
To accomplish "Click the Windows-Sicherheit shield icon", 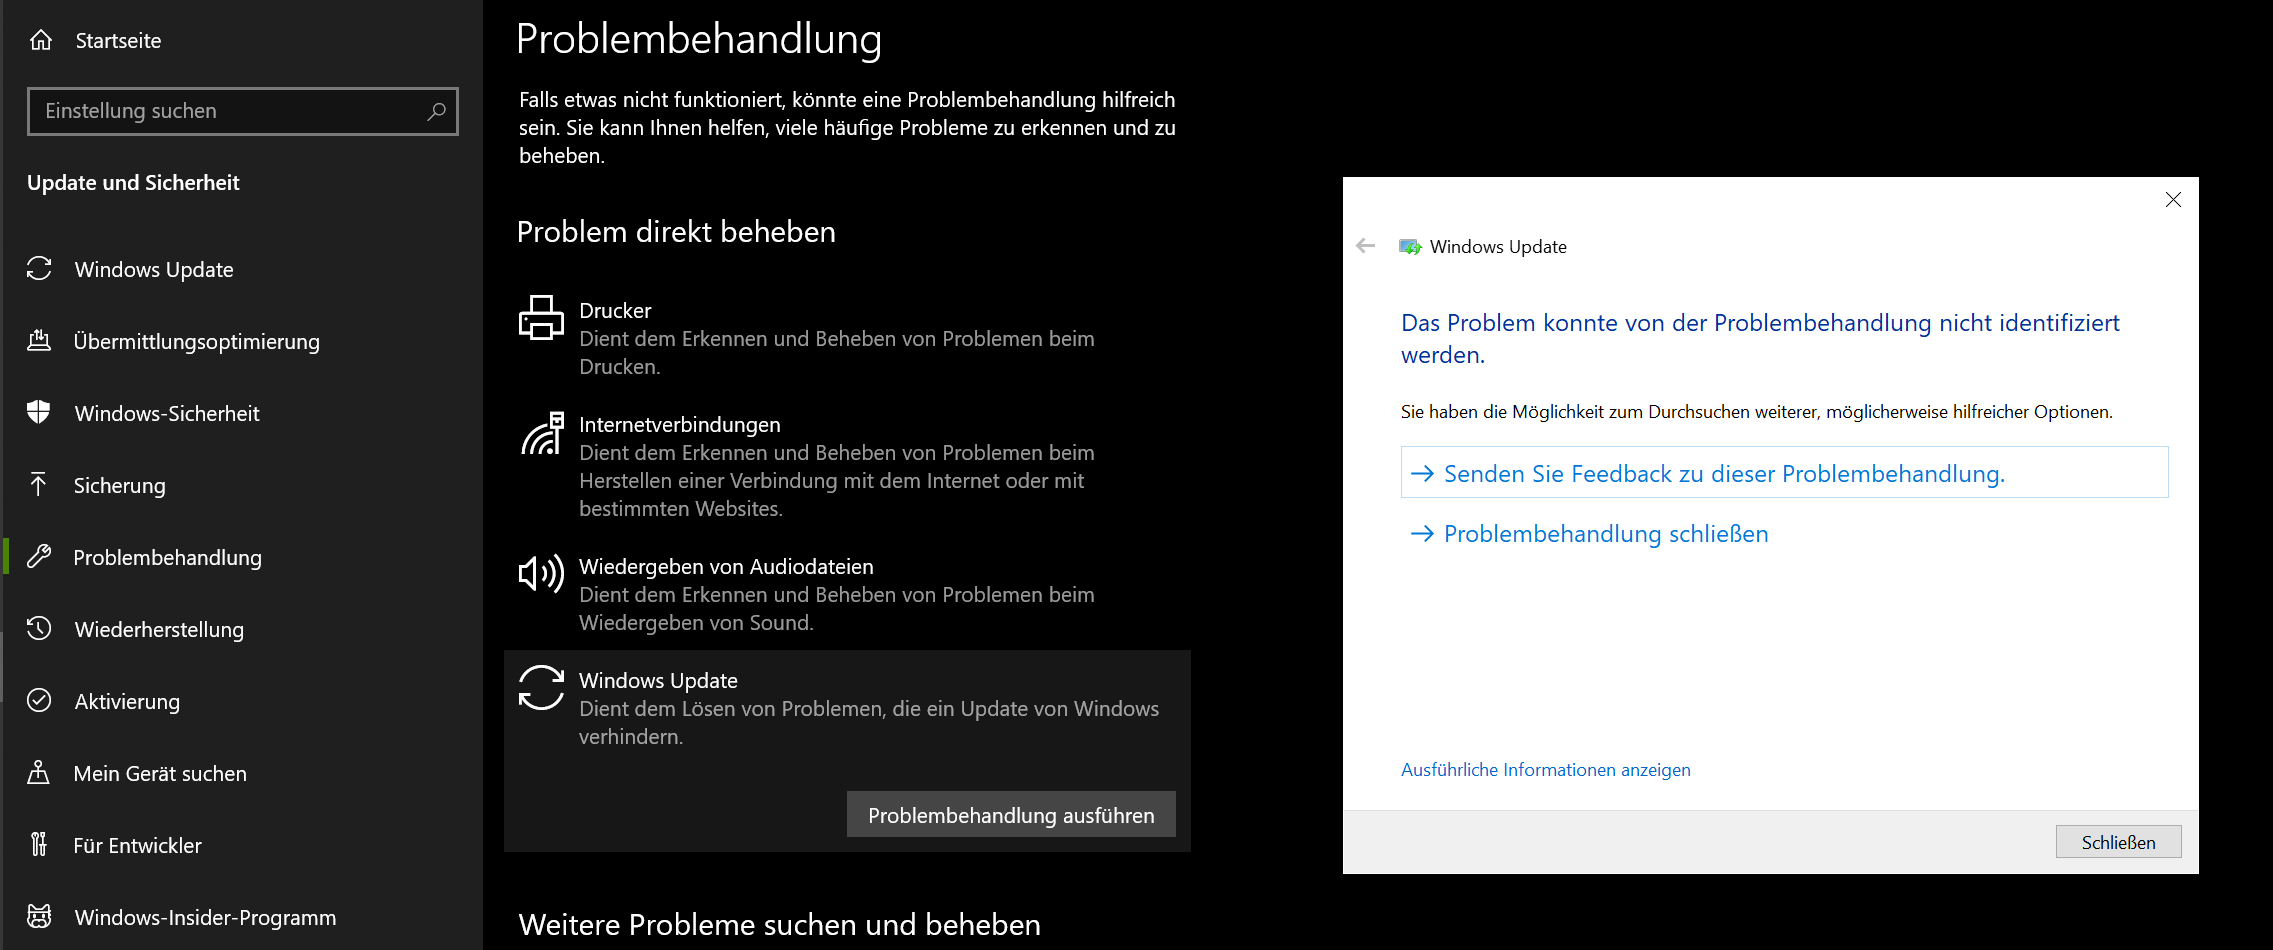I will (x=39, y=412).
